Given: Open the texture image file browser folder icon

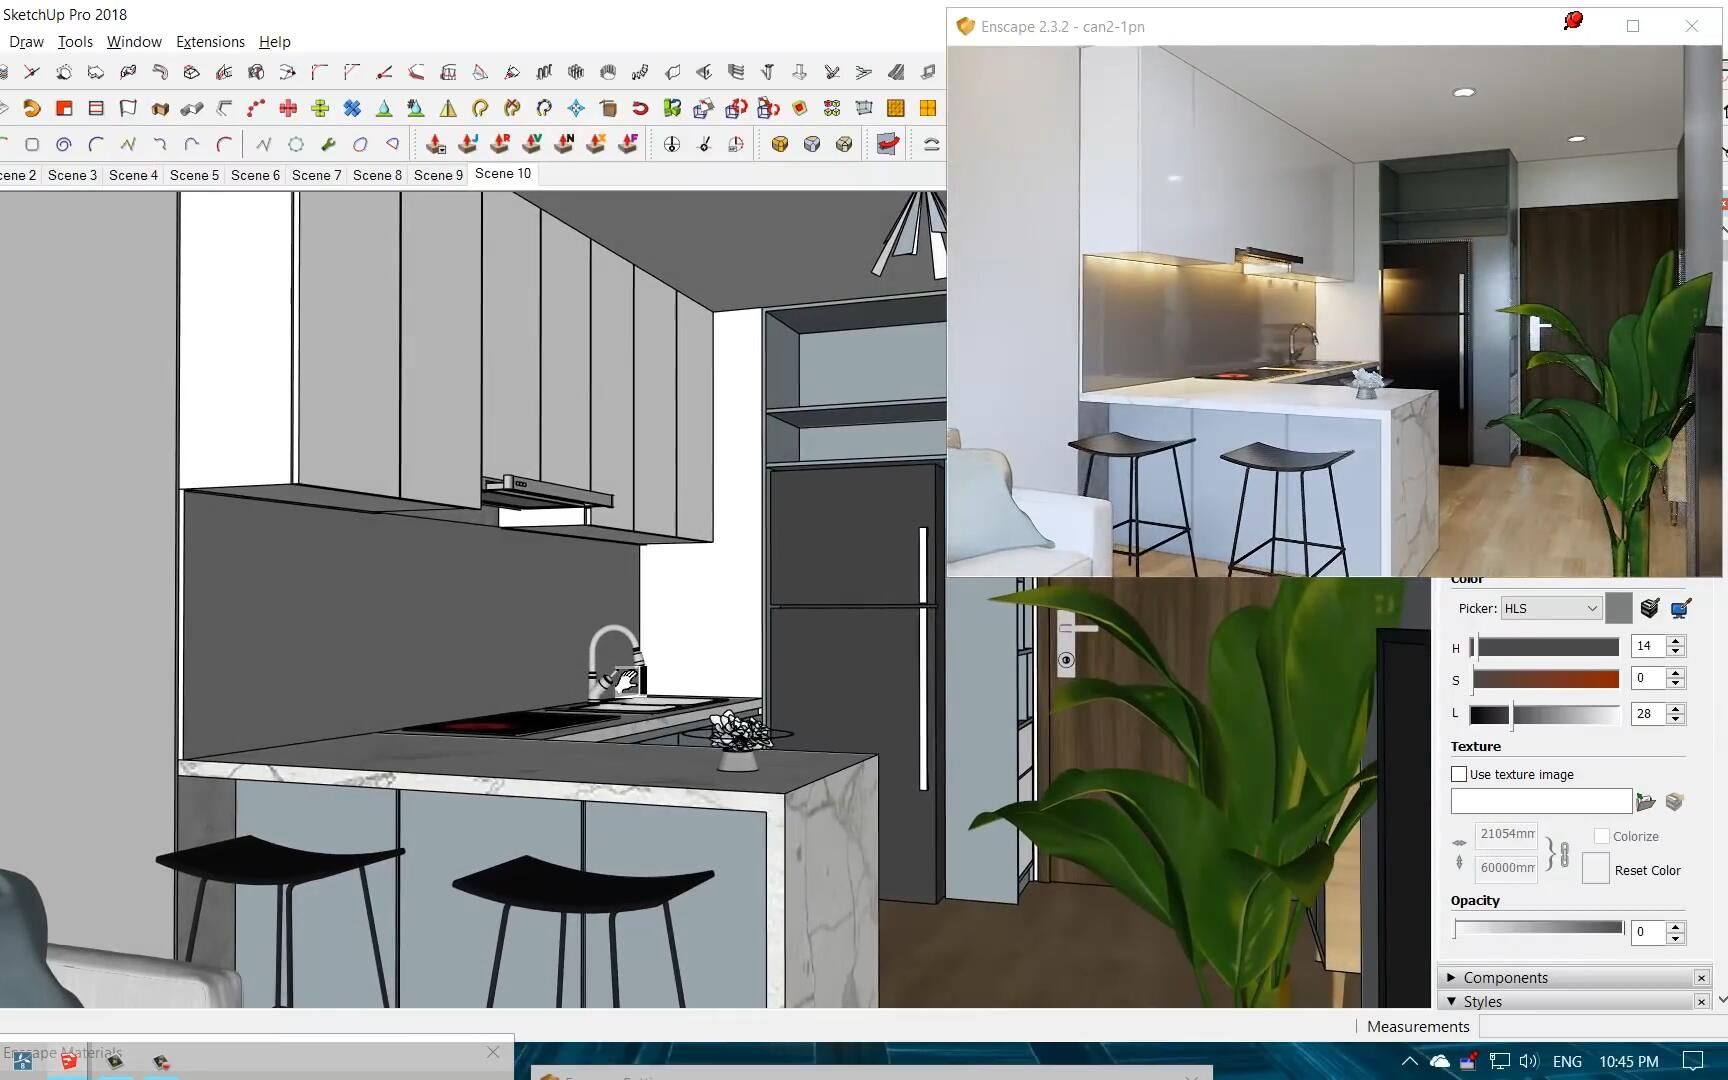Looking at the screenshot, I should (1646, 800).
